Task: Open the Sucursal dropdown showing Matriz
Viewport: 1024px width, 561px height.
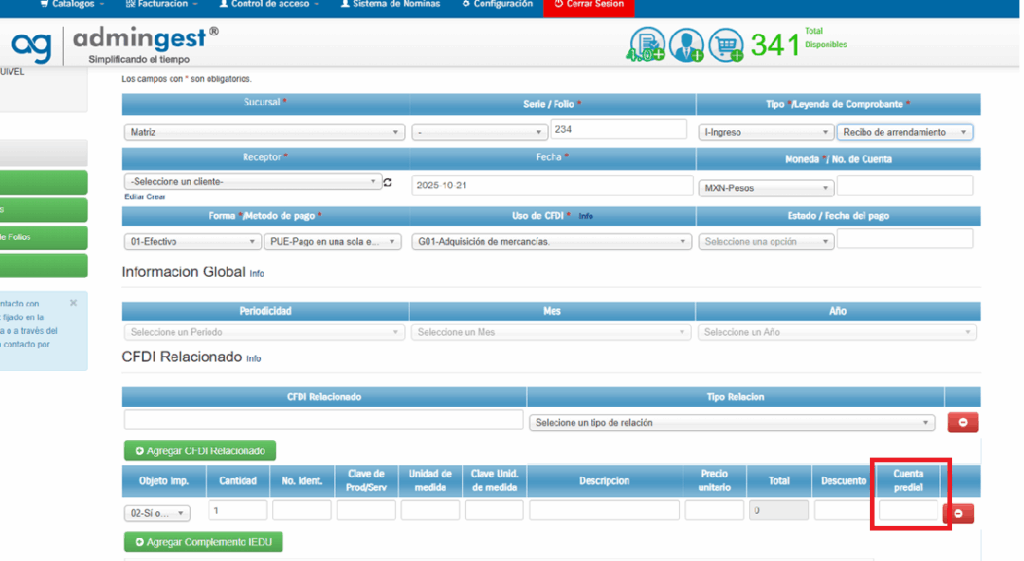Action: 264,132
